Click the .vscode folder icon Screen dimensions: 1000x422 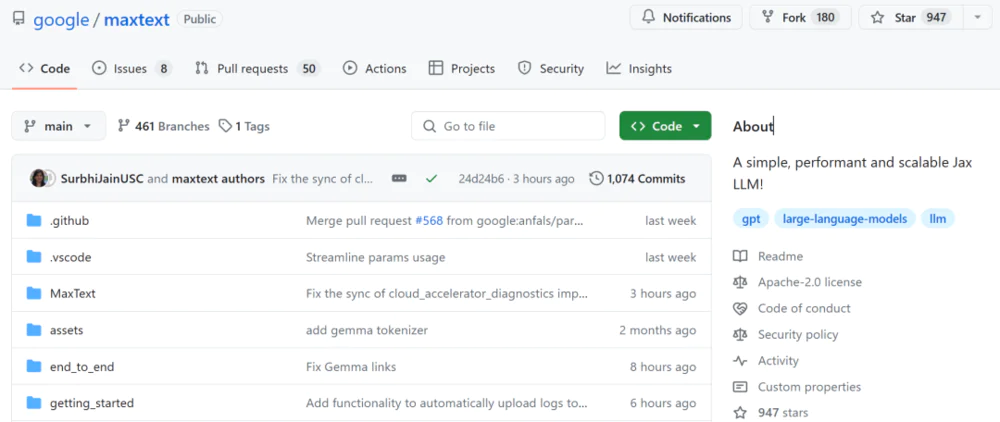coord(34,257)
